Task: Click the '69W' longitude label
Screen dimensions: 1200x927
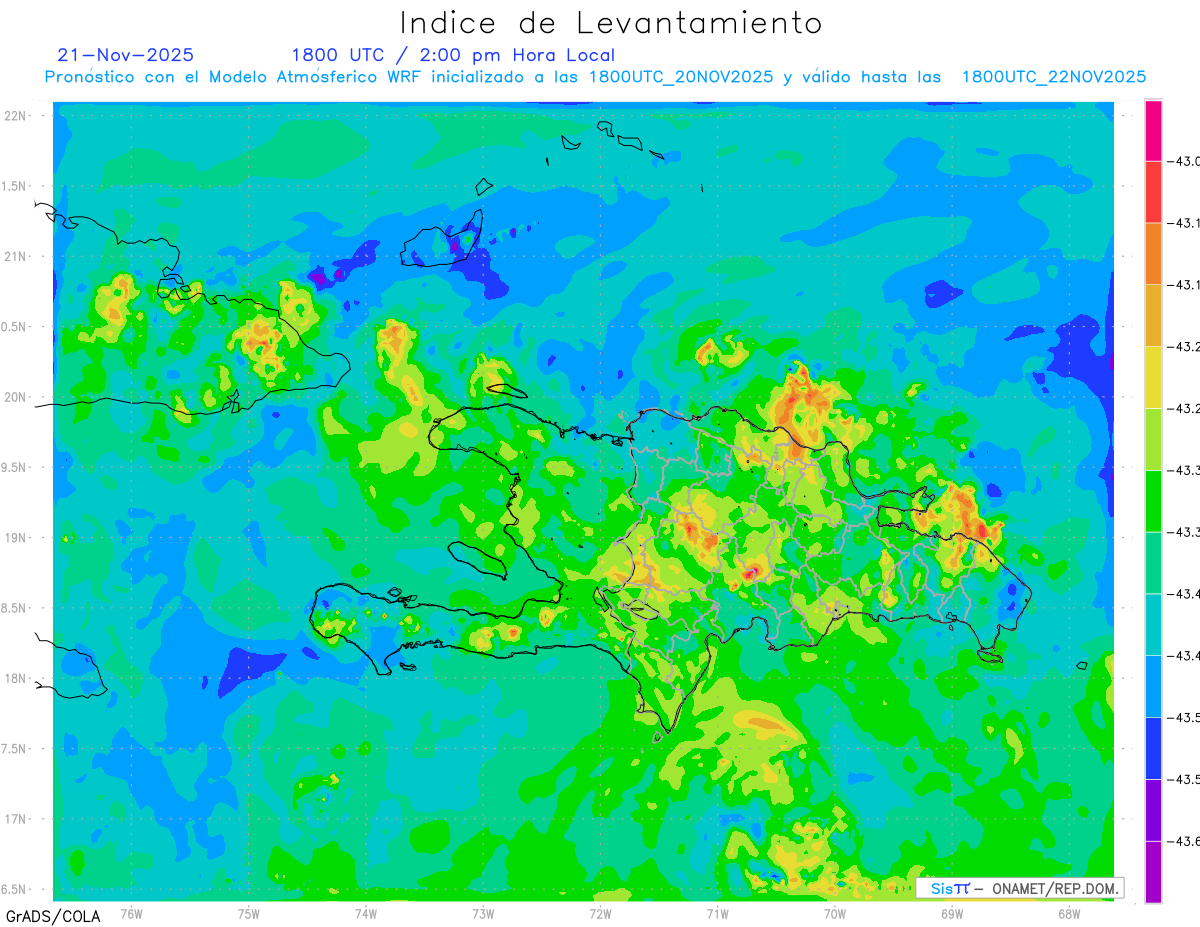Action: click(952, 913)
